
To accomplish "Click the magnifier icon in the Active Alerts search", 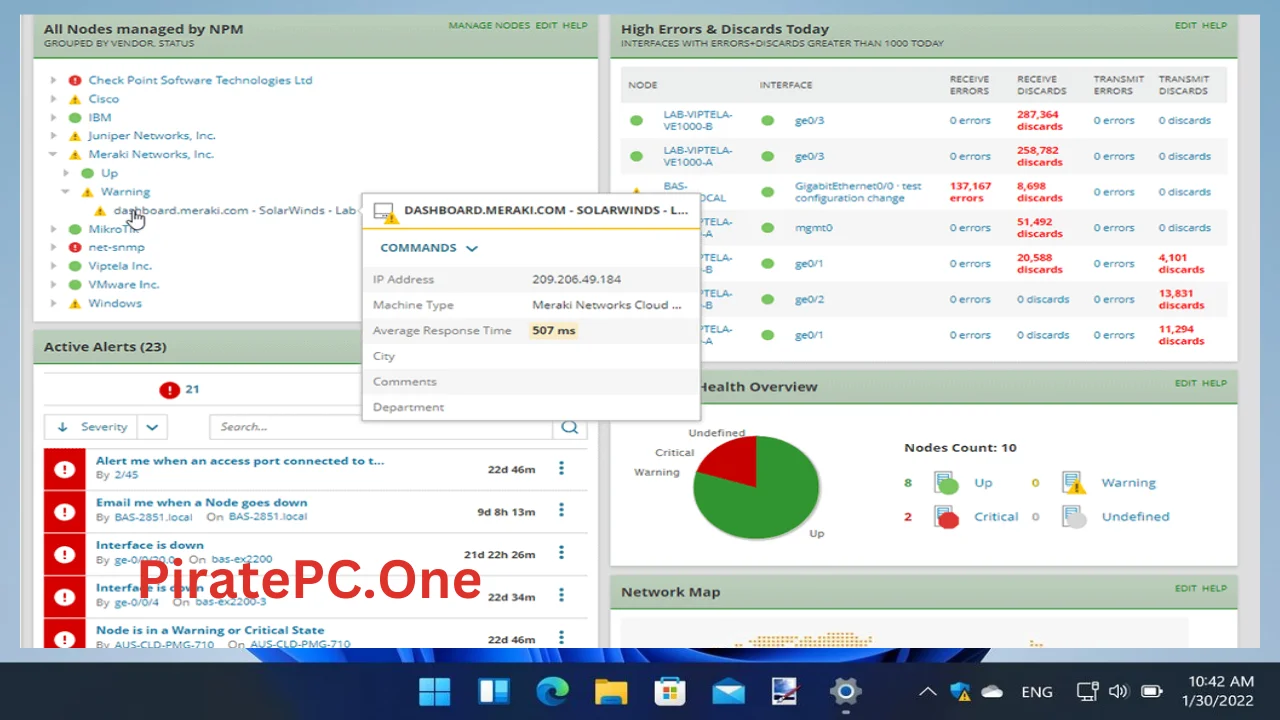I will (570, 427).
